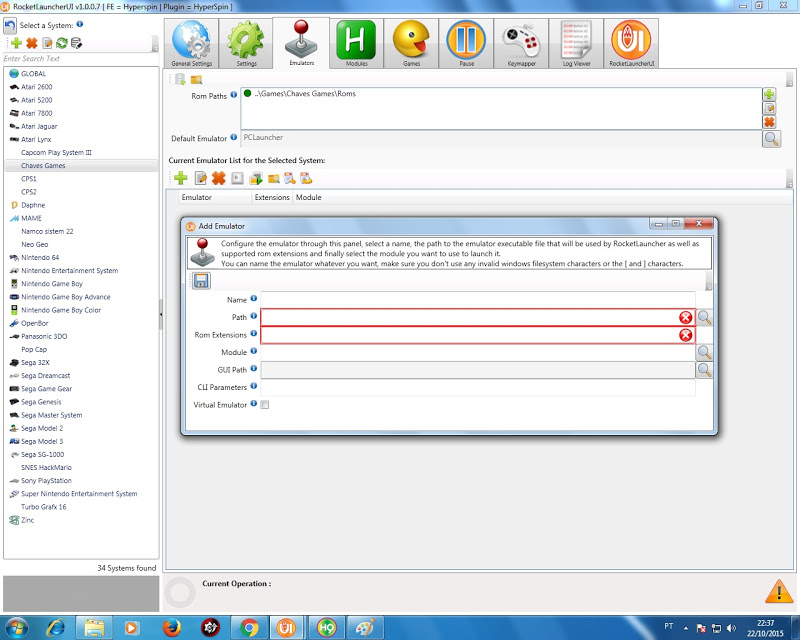
Task: Select the Sega Dreamcast system
Action: tap(46, 376)
